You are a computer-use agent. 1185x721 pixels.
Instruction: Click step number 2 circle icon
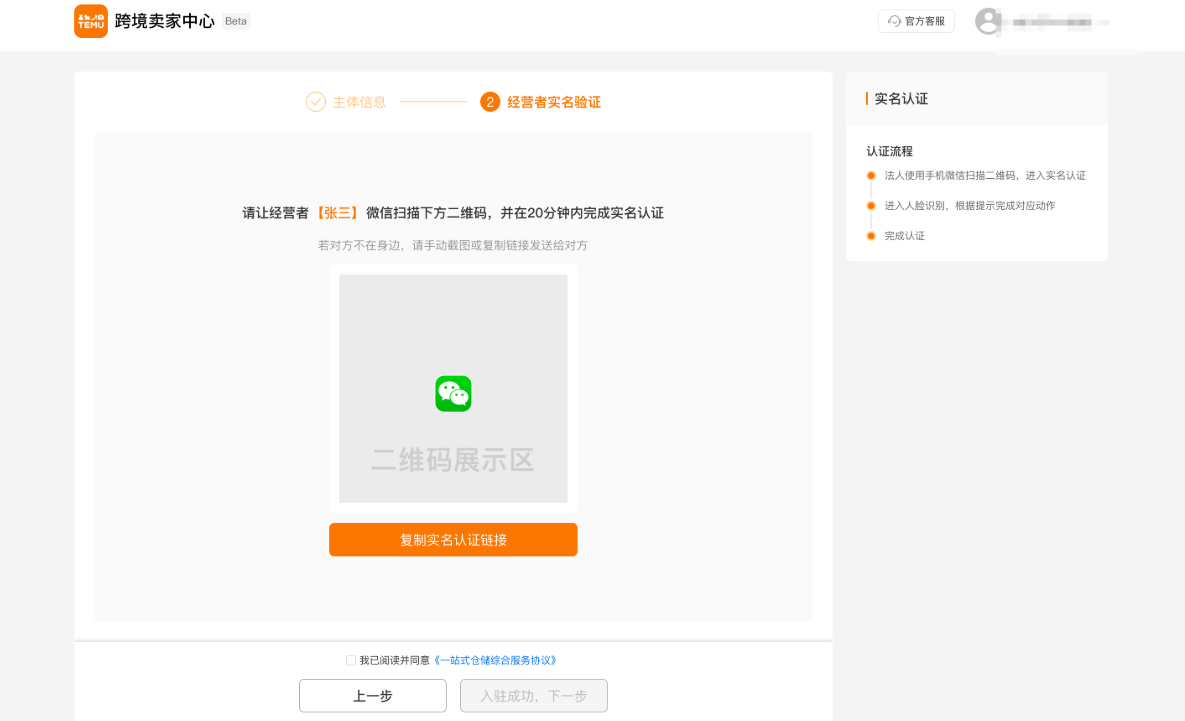pyautogui.click(x=490, y=102)
